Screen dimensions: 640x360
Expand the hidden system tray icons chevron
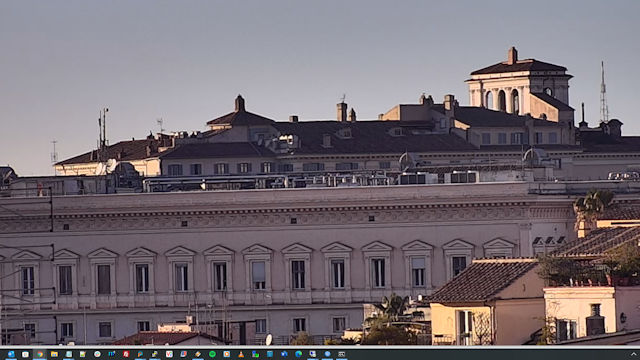coord(633,354)
